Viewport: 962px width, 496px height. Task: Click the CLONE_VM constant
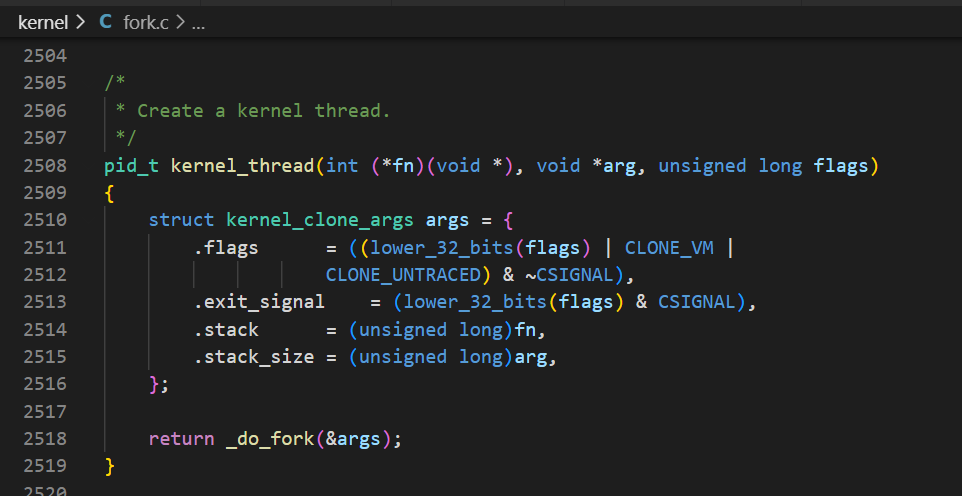tap(669, 247)
